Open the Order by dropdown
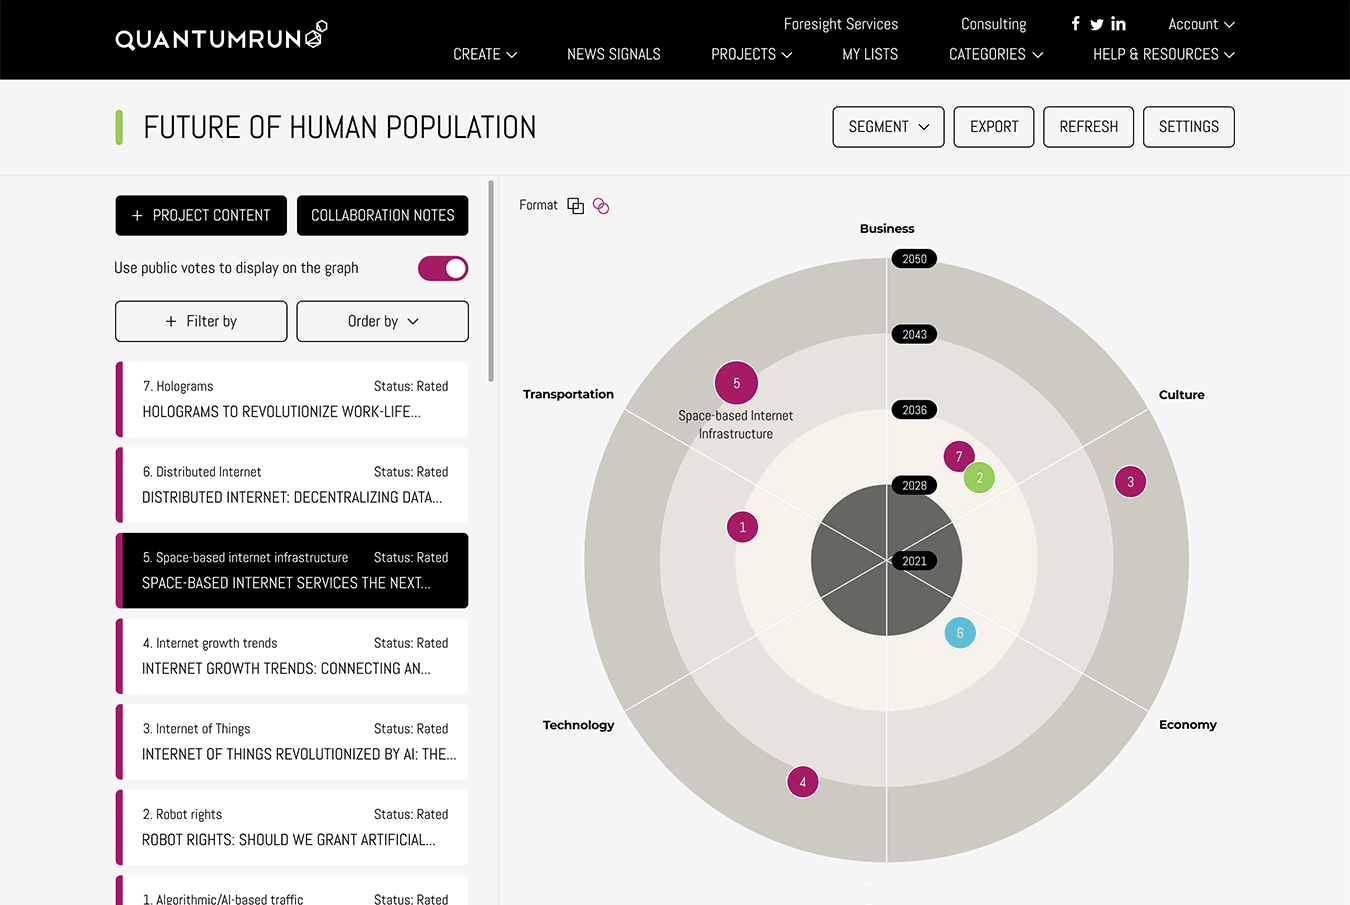Viewport: 1350px width, 905px height. point(382,321)
